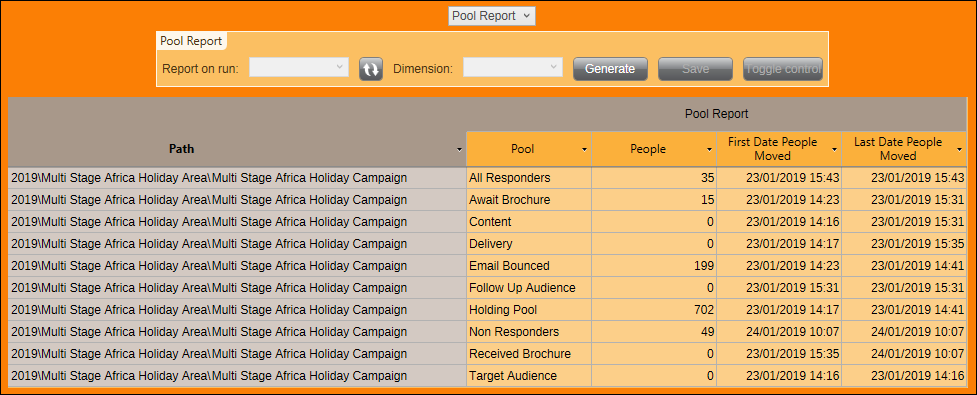Select the Follow Up Audience pool cell
The width and height of the screenshot is (977, 395).
pyautogui.click(x=528, y=288)
